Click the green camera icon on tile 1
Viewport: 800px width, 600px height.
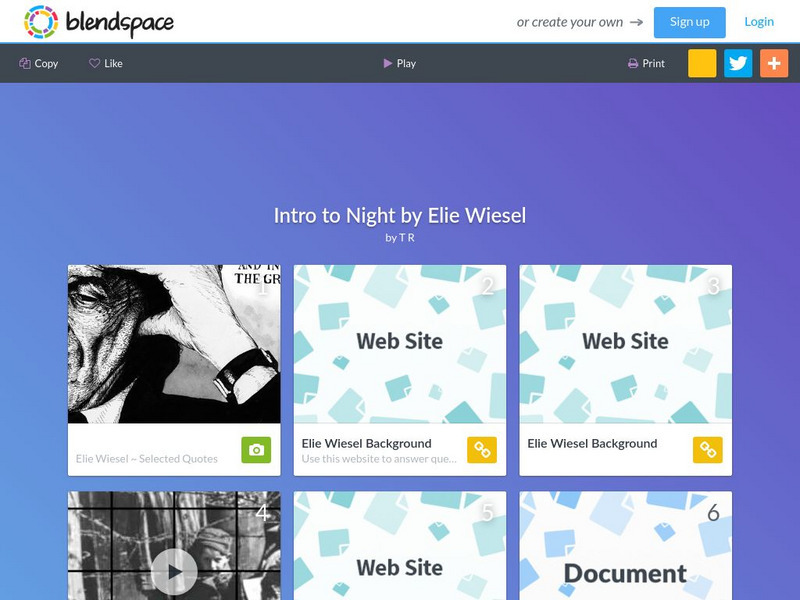point(256,450)
